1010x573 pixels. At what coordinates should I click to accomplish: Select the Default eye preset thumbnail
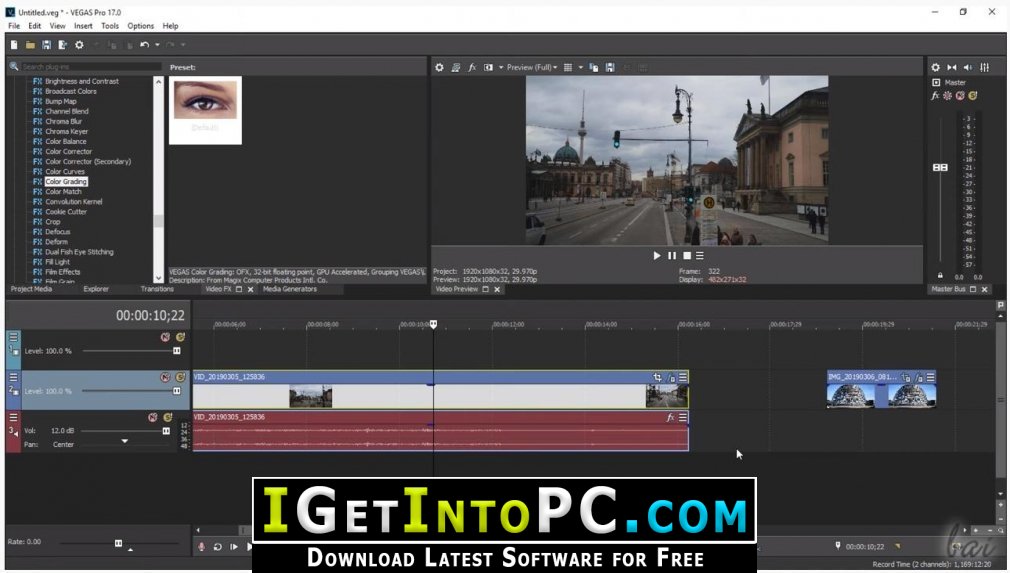[x=205, y=110]
